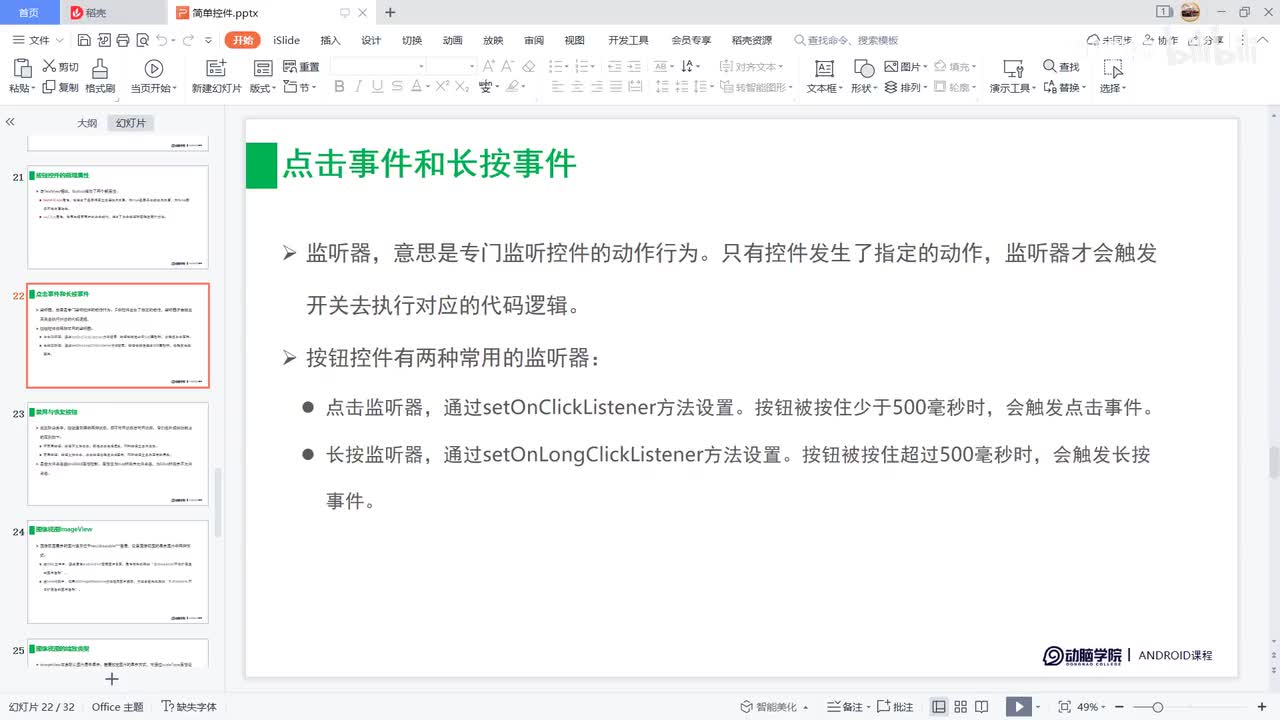This screenshot has width=1280, height=720.
Task: Open the Comments (批注) button in status bar
Action: 895,707
